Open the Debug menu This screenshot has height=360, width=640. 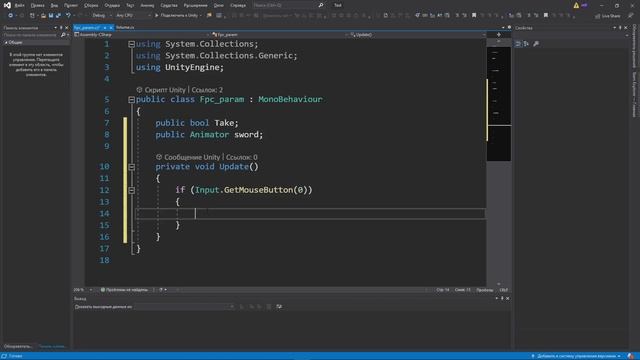click(x=112, y=5)
